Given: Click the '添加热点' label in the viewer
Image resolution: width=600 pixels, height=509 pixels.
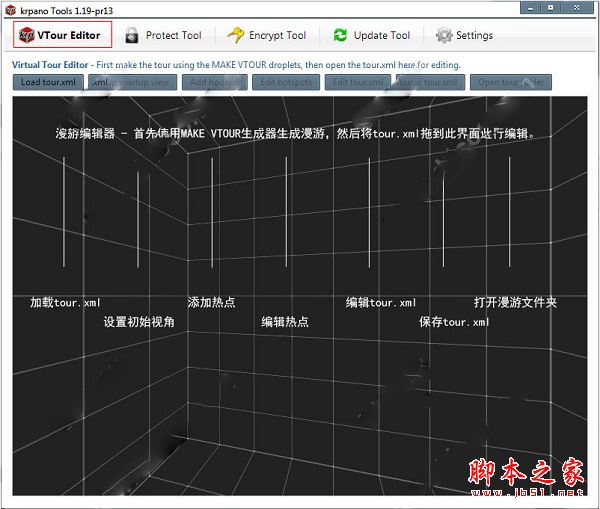Looking at the screenshot, I should (211, 303).
